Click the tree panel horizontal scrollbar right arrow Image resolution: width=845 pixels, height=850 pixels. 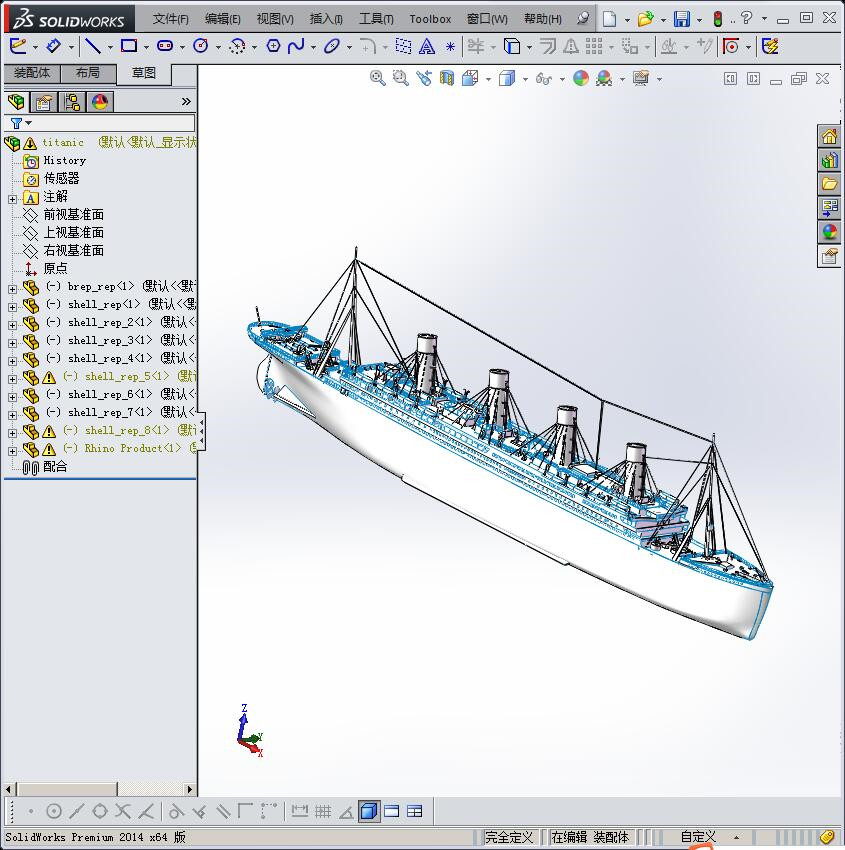coord(189,789)
